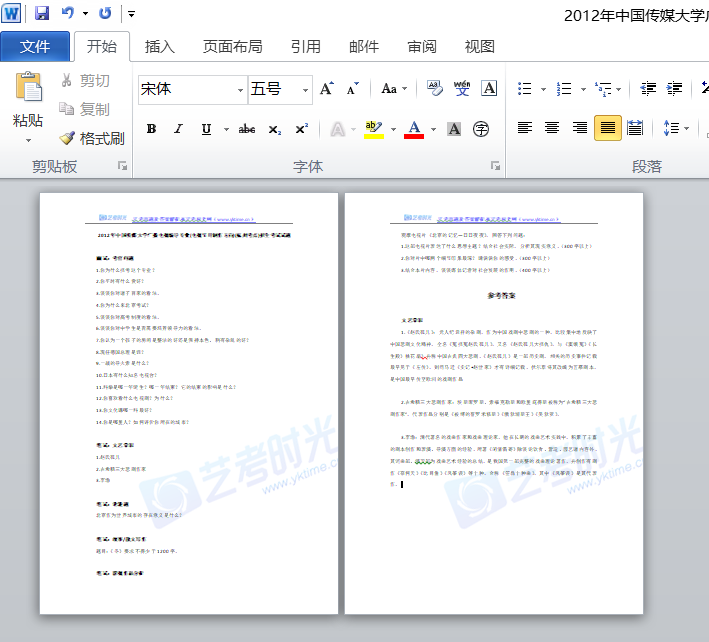Apply strikethrough text formatting
This screenshot has width=709, height=642.
(x=246, y=129)
